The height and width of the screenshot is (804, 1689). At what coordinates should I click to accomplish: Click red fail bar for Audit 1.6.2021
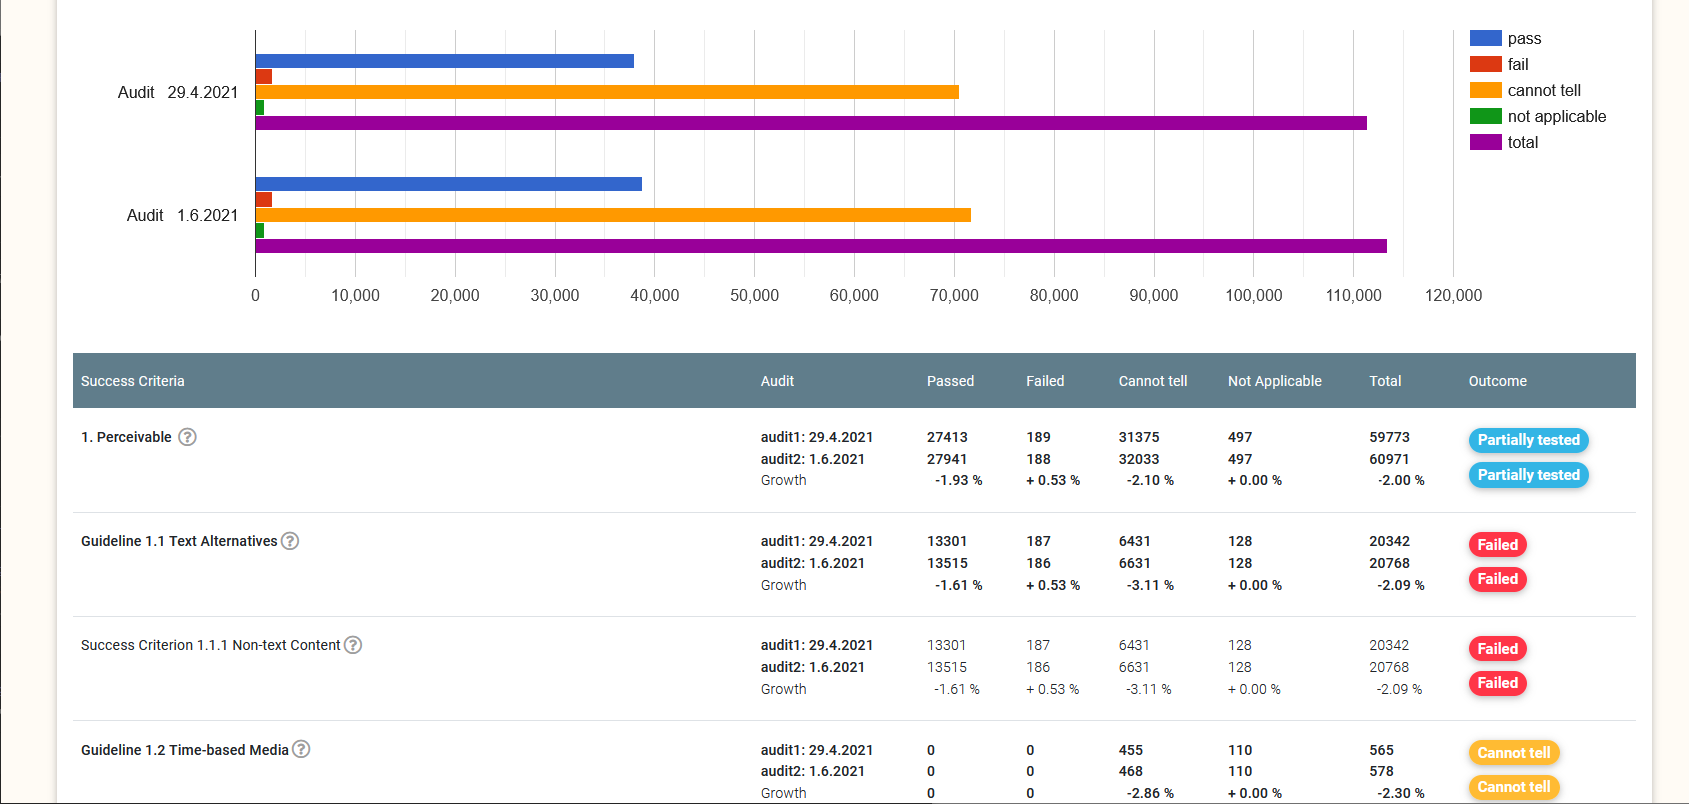click(x=264, y=199)
